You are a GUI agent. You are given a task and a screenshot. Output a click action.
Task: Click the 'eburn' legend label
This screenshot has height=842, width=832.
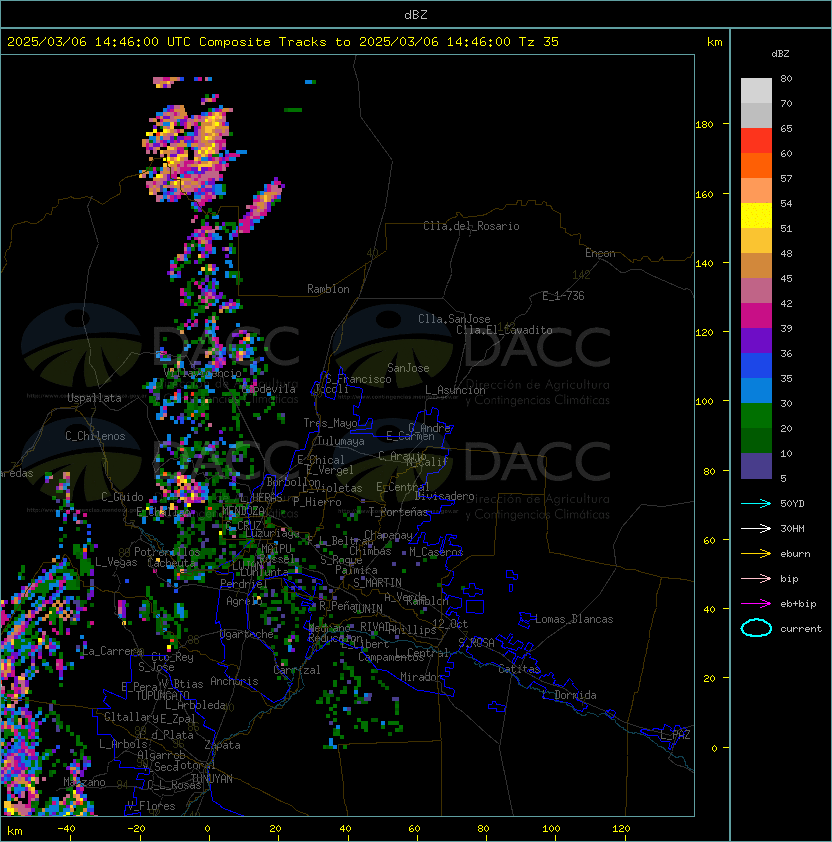pos(795,554)
